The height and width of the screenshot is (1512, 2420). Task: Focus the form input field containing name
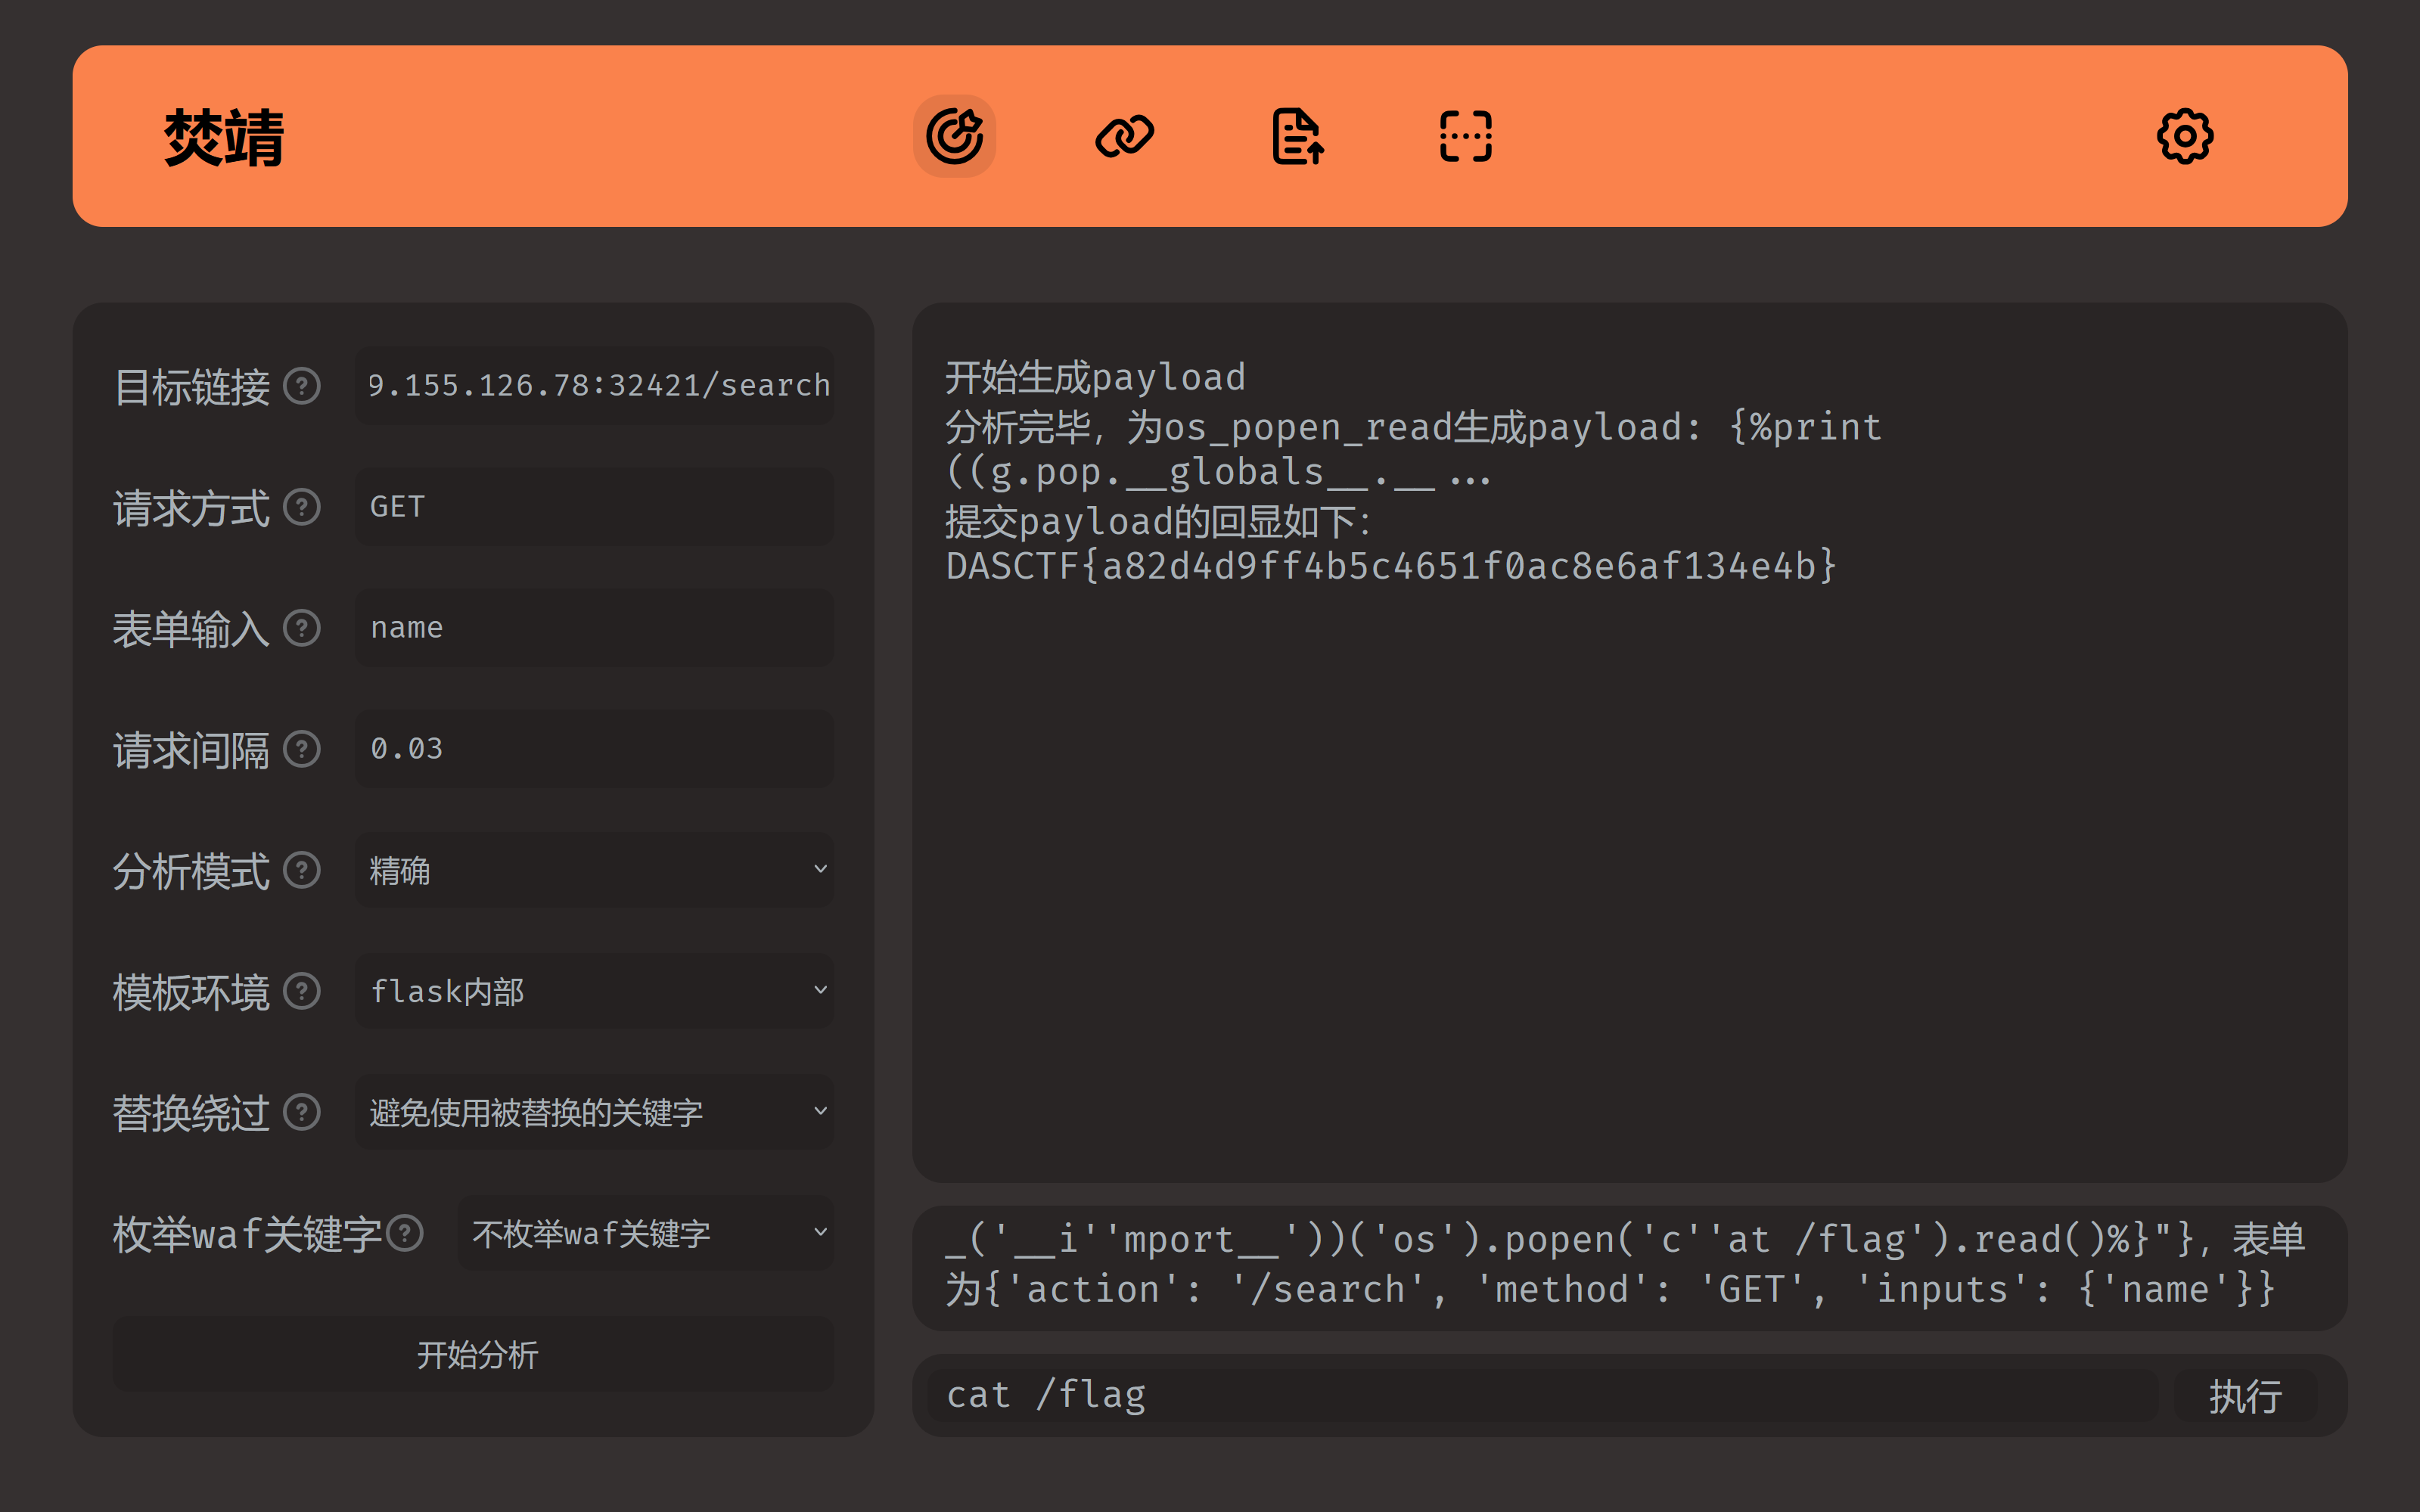tap(594, 628)
